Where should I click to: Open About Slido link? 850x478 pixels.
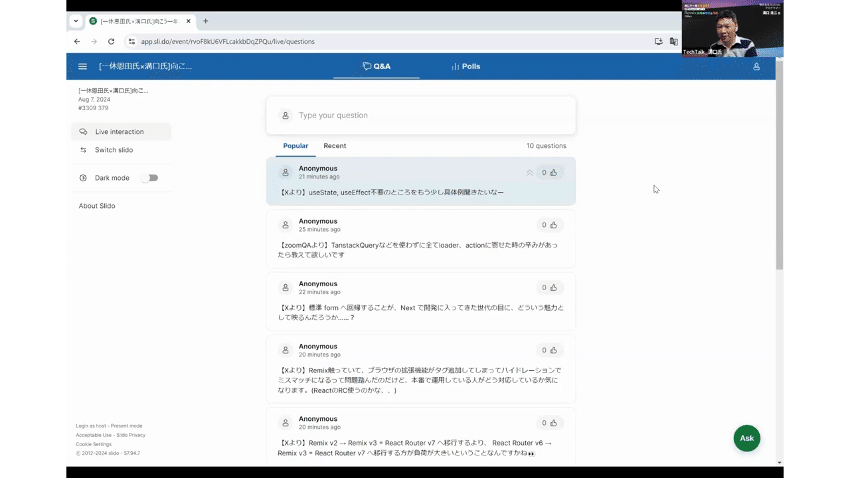click(x=97, y=206)
